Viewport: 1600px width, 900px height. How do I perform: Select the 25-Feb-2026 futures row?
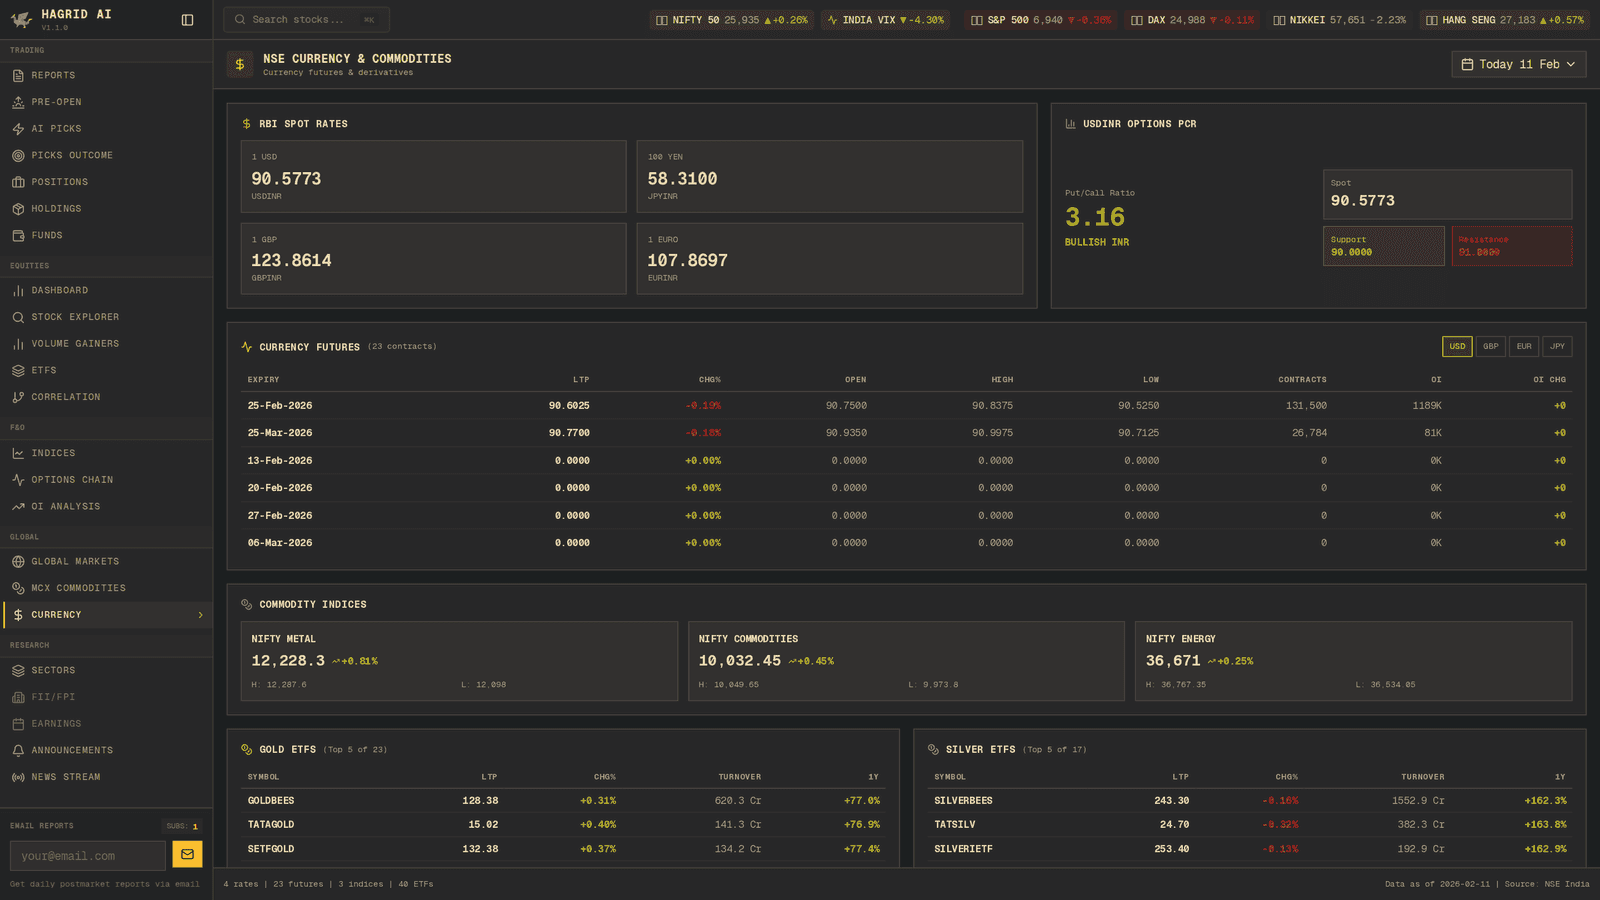(906, 406)
